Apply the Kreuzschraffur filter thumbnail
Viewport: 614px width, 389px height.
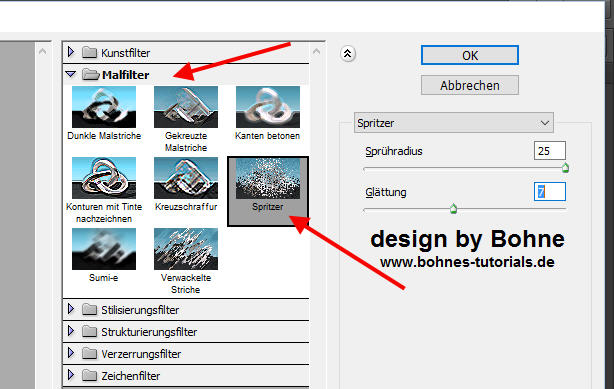[x=186, y=178]
